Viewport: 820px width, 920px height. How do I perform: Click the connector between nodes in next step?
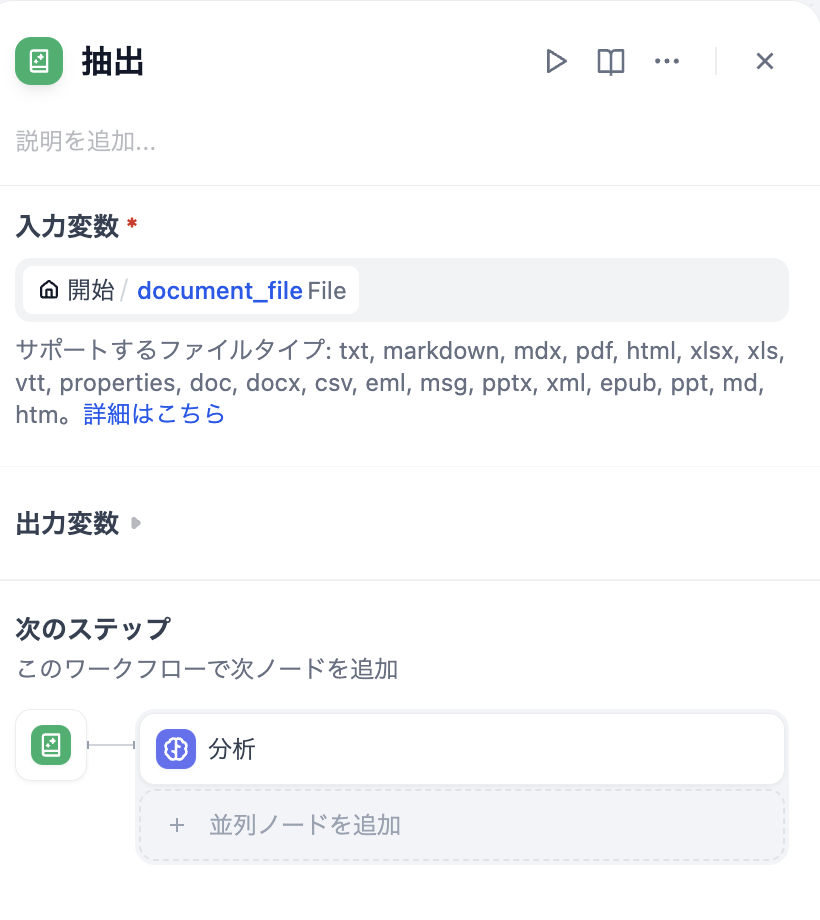pos(110,745)
